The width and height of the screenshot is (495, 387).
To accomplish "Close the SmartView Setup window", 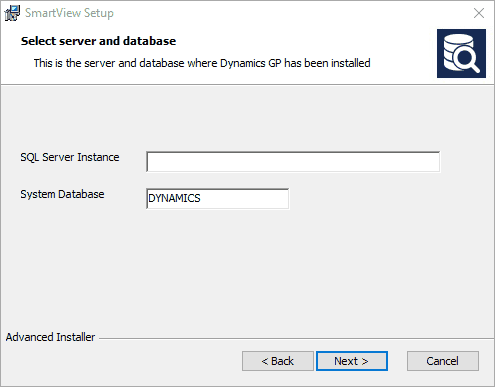I will 479,13.
